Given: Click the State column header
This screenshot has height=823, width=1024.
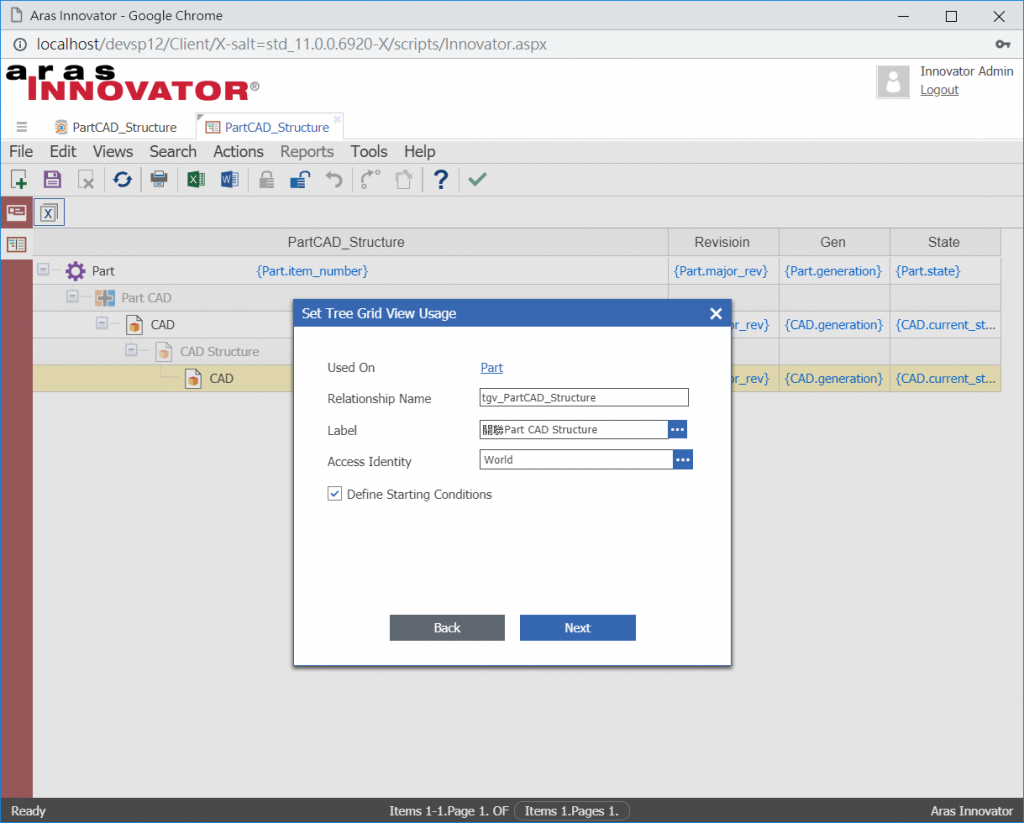Looking at the screenshot, I should pos(945,242).
